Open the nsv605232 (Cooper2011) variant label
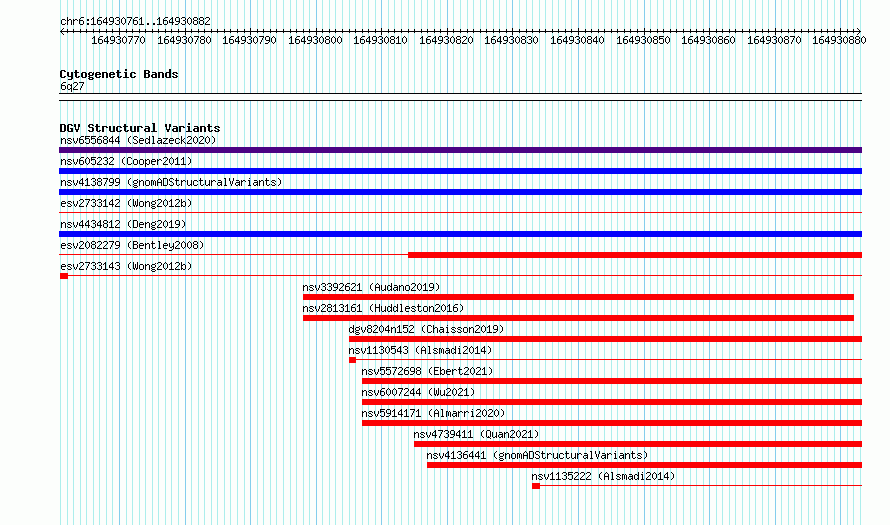 pyautogui.click(x=126, y=161)
